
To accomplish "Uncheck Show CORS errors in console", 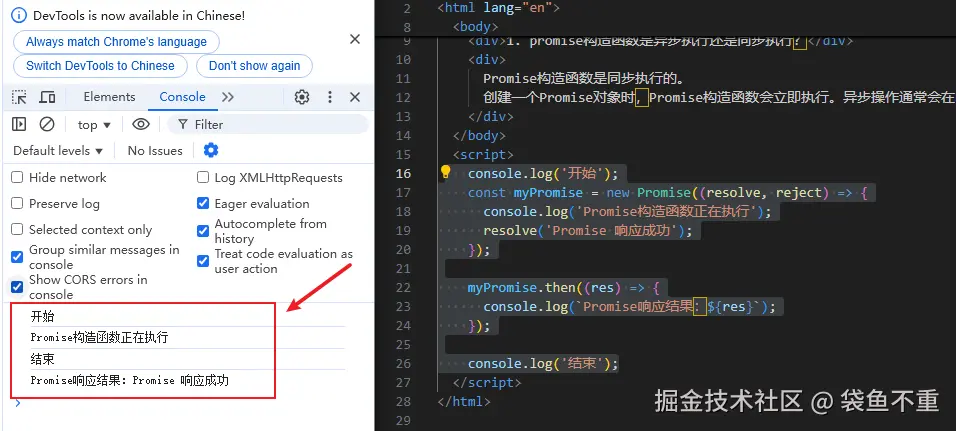I will [x=18, y=287].
